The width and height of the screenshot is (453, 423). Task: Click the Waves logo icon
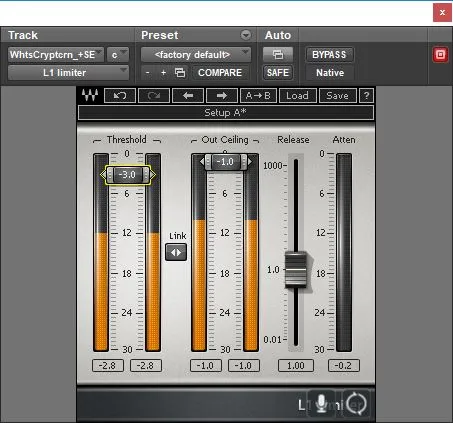(x=90, y=95)
